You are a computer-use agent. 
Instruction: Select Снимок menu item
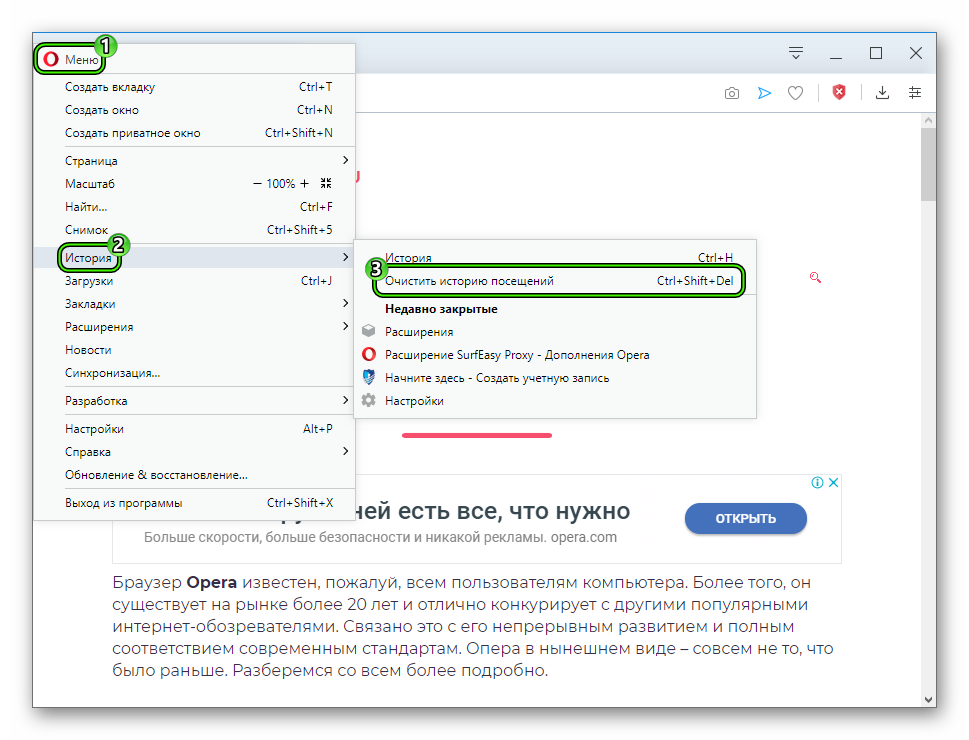195,230
